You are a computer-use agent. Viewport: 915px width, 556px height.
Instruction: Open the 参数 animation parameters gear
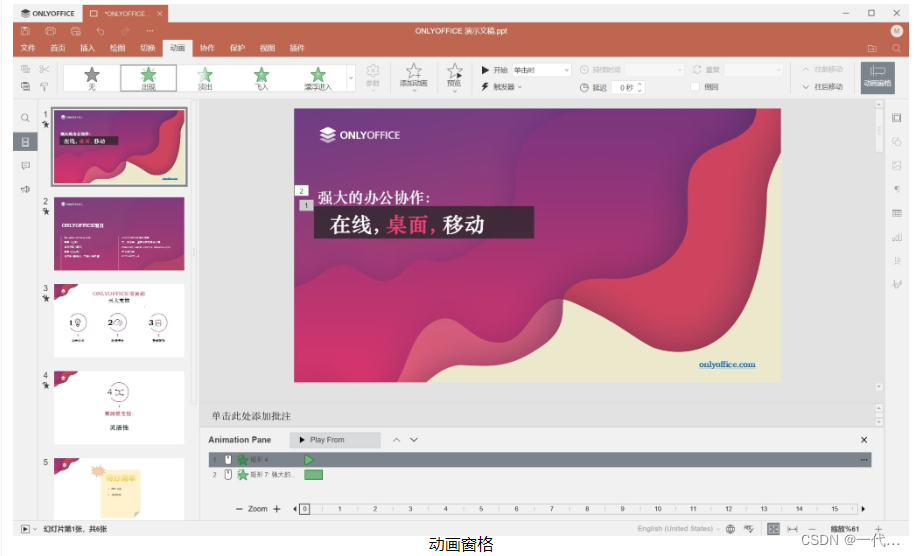(373, 76)
